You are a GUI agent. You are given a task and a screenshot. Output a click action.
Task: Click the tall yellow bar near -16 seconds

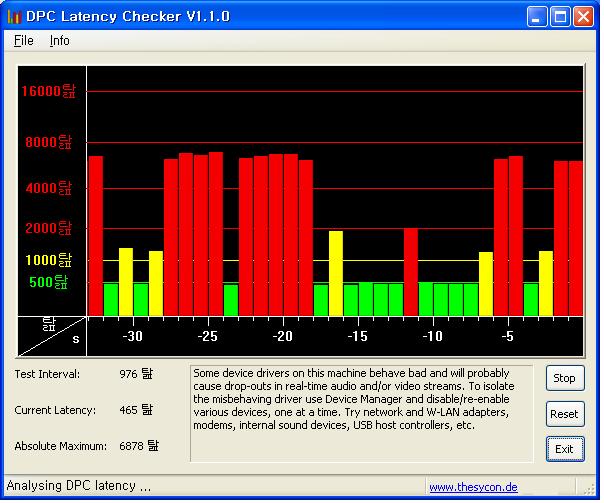336,273
